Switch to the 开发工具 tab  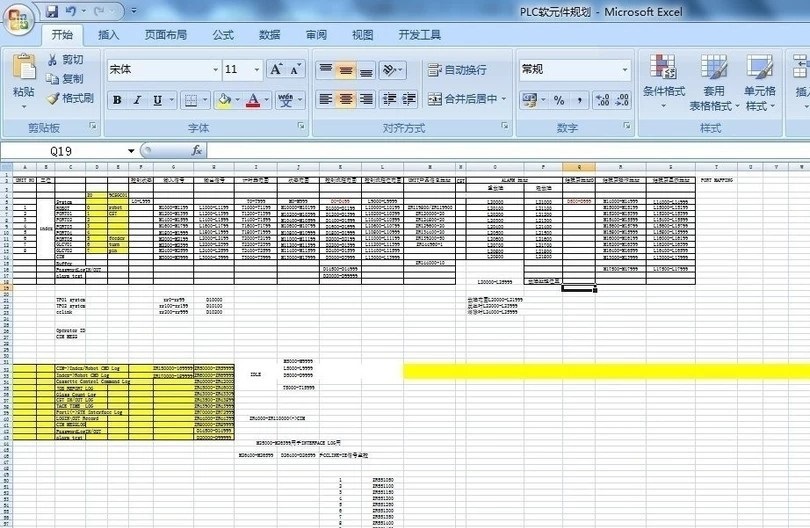click(419, 35)
